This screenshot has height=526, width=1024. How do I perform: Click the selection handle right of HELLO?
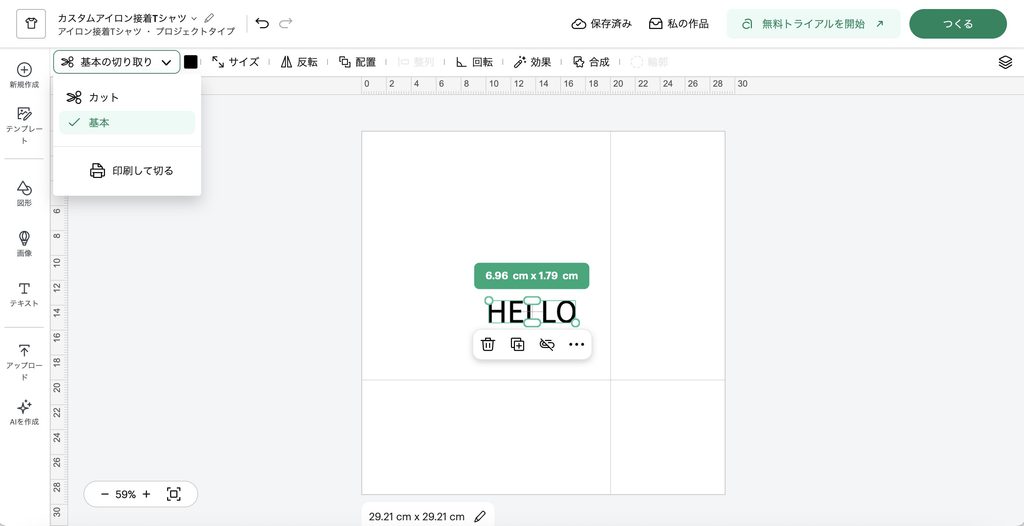click(x=575, y=323)
